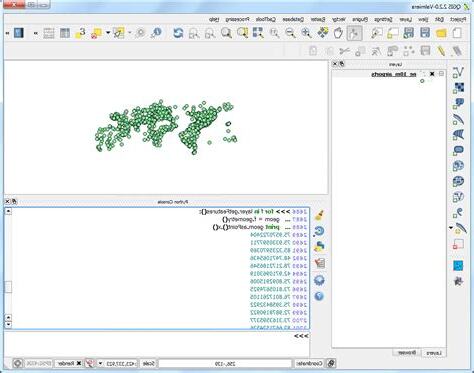The height and width of the screenshot is (373, 474).
Task: Select the Zoom Out magnifier tool
Action: pyautogui.click(x=290, y=33)
